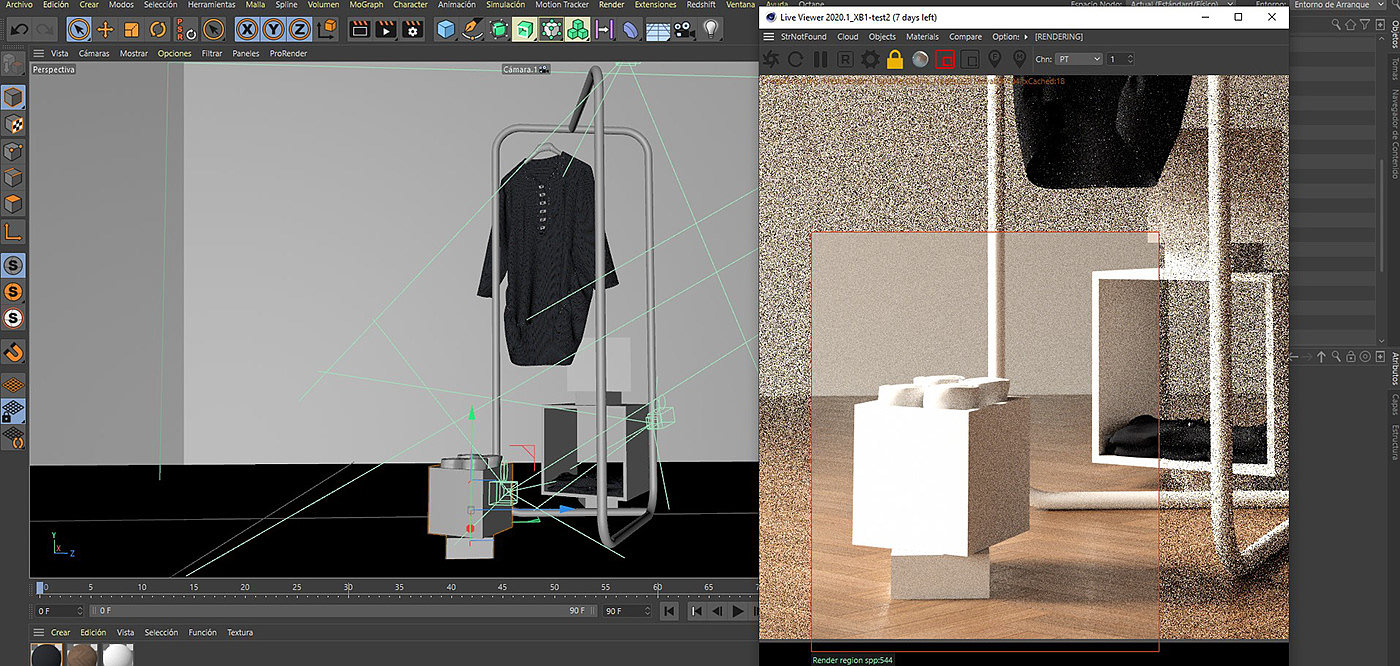Open the MoGraph menu
The width and height of the screenshot is (1400, 666).
pyautogui.click(x=366, y=5)
